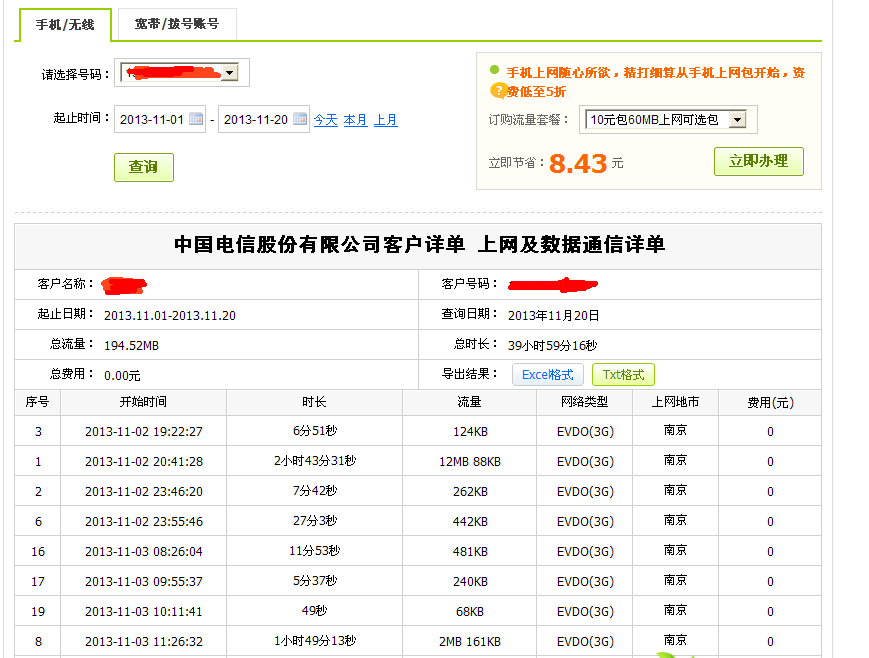Click the traffic cell 68KB
The image size is (869, 658).
(470, 611)
